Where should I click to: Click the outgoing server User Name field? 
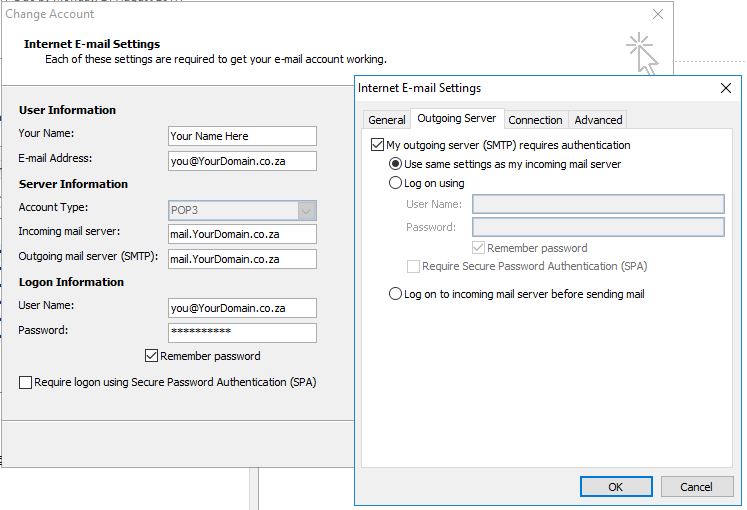click(x=598, y=204)
